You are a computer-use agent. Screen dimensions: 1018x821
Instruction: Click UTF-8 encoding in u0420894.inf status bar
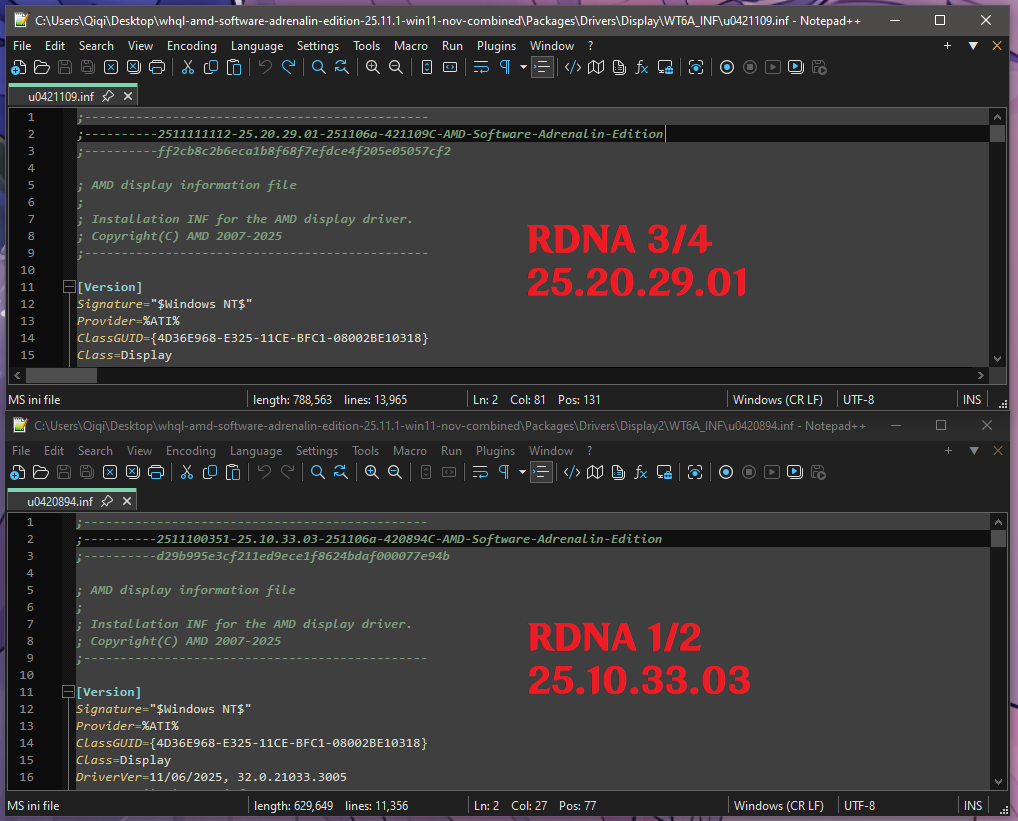tap(860, 805)
